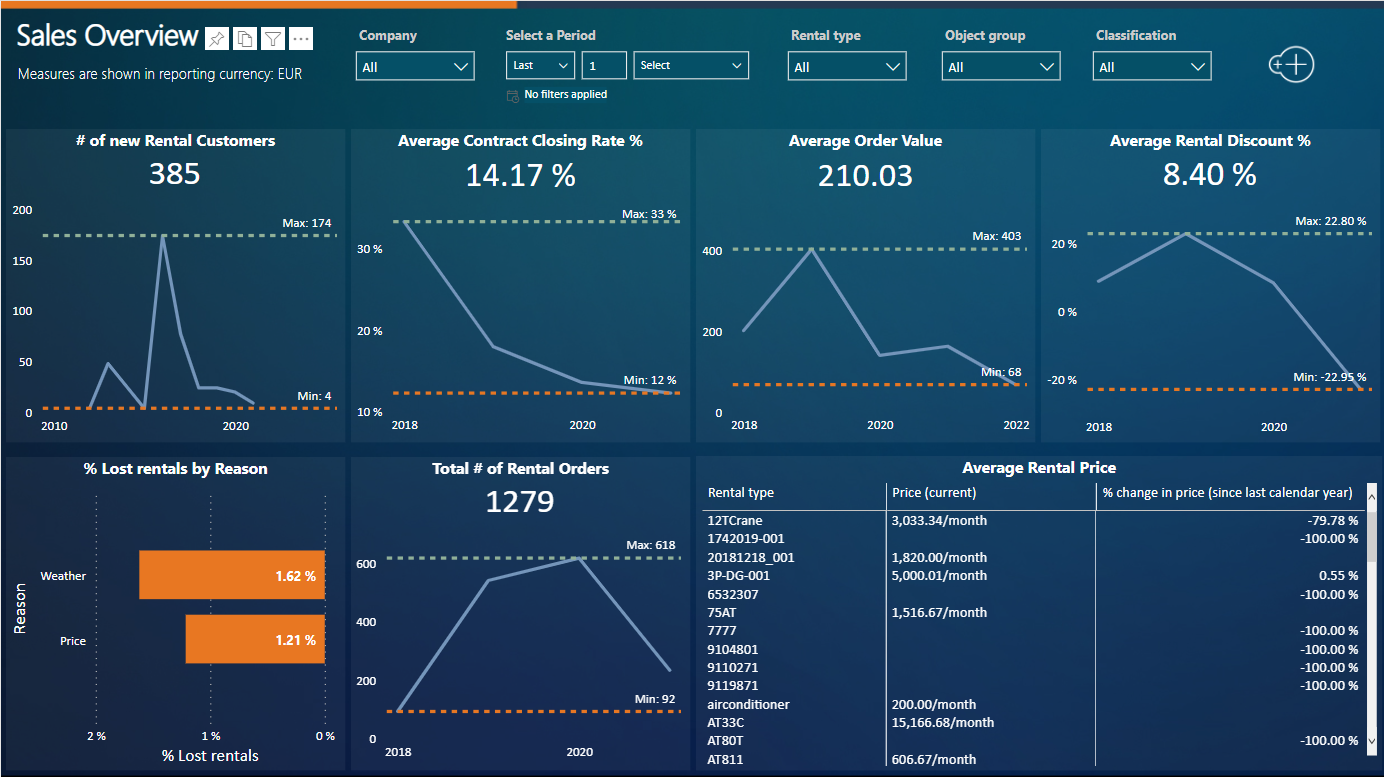Click the 75AT rental type row
Image resolution: width=1384 pixels, height=777 pixels.
723,612
